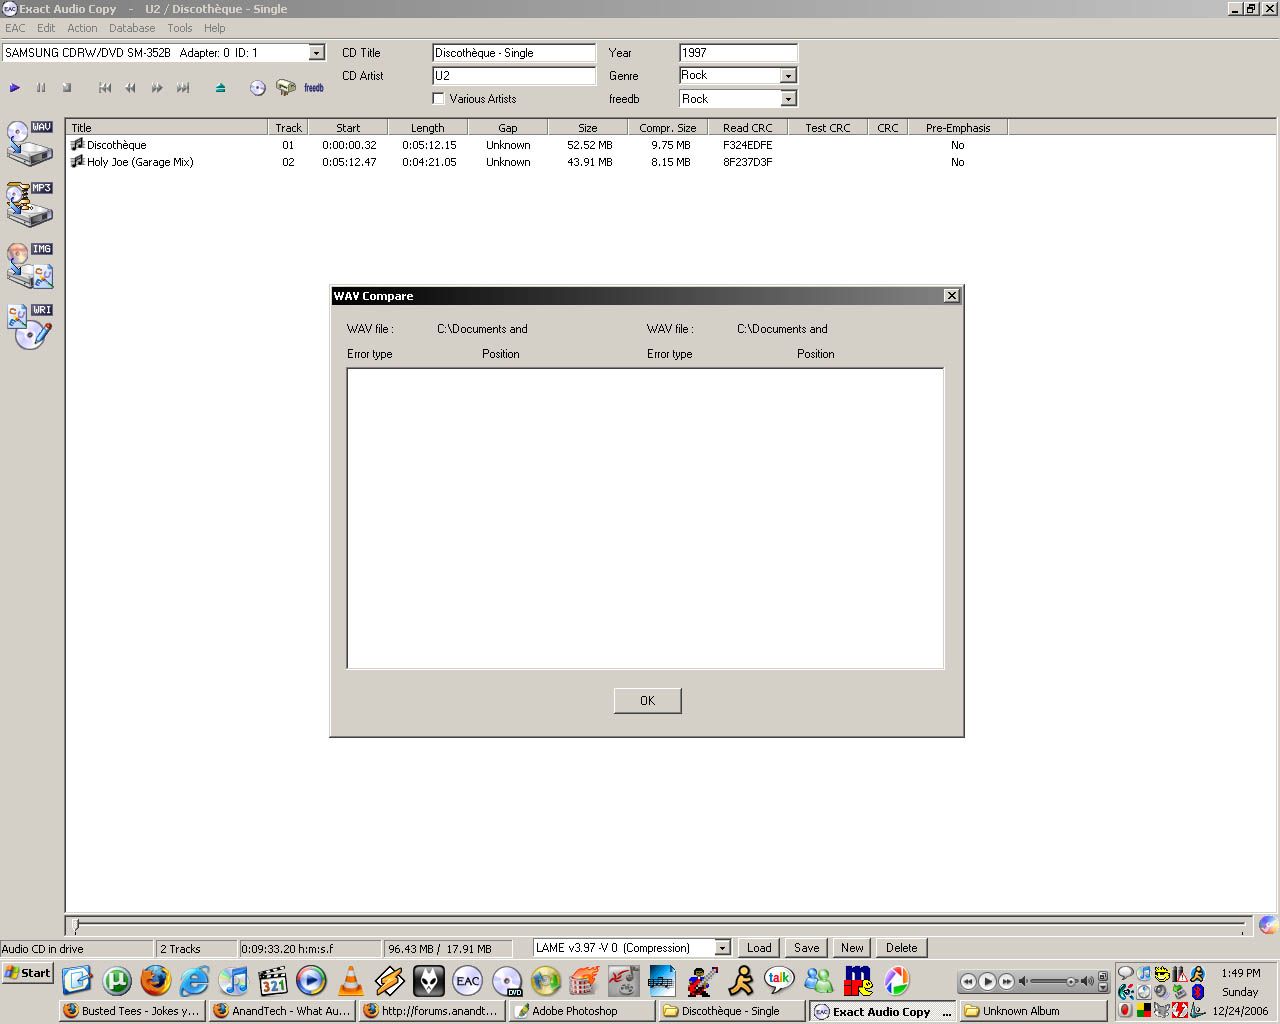Open the LAME compression profile dropdown
Image resolution: width=1280 pixels, height=1024 pixels.
722,948
